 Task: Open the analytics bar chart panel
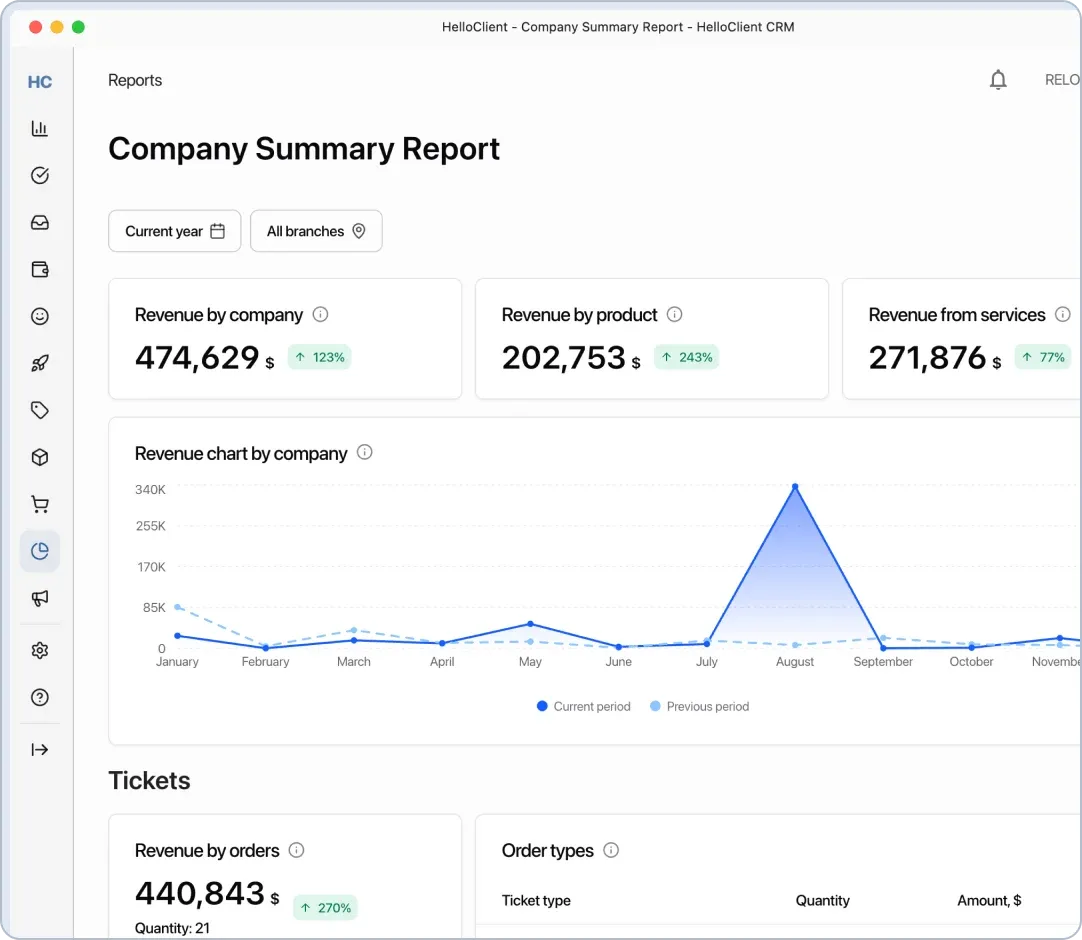[40, 128]
